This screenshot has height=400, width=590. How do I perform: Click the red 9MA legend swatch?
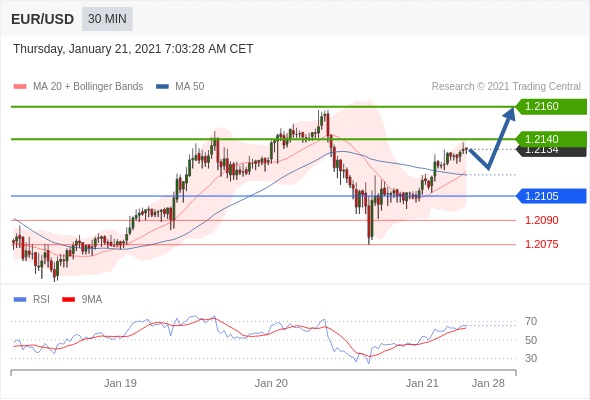68,300
